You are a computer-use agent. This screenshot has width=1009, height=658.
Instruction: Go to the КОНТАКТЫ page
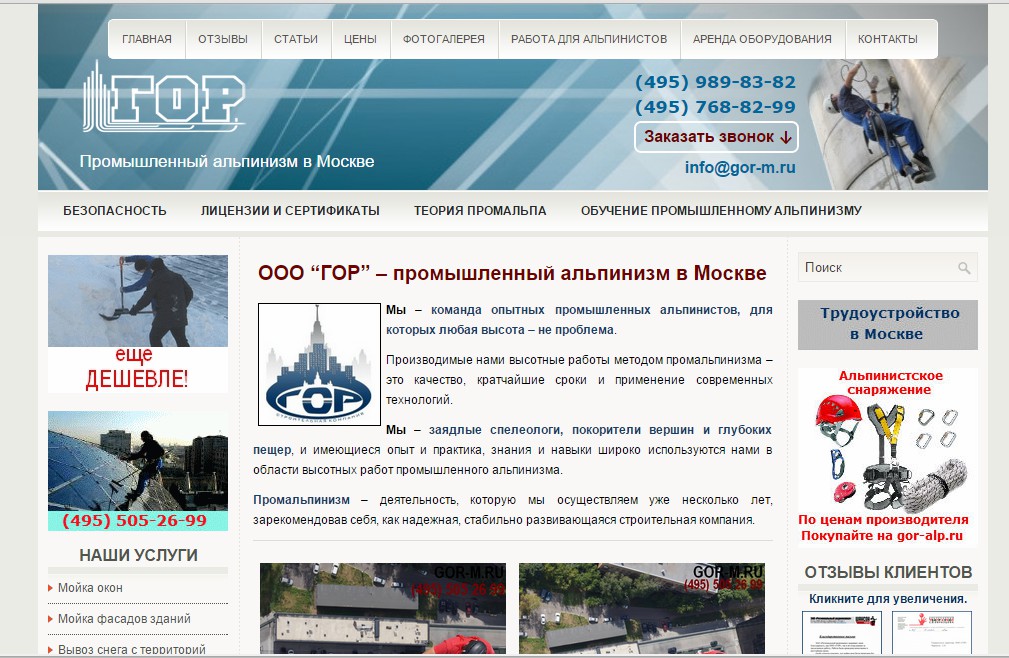(x=888, y=39)
